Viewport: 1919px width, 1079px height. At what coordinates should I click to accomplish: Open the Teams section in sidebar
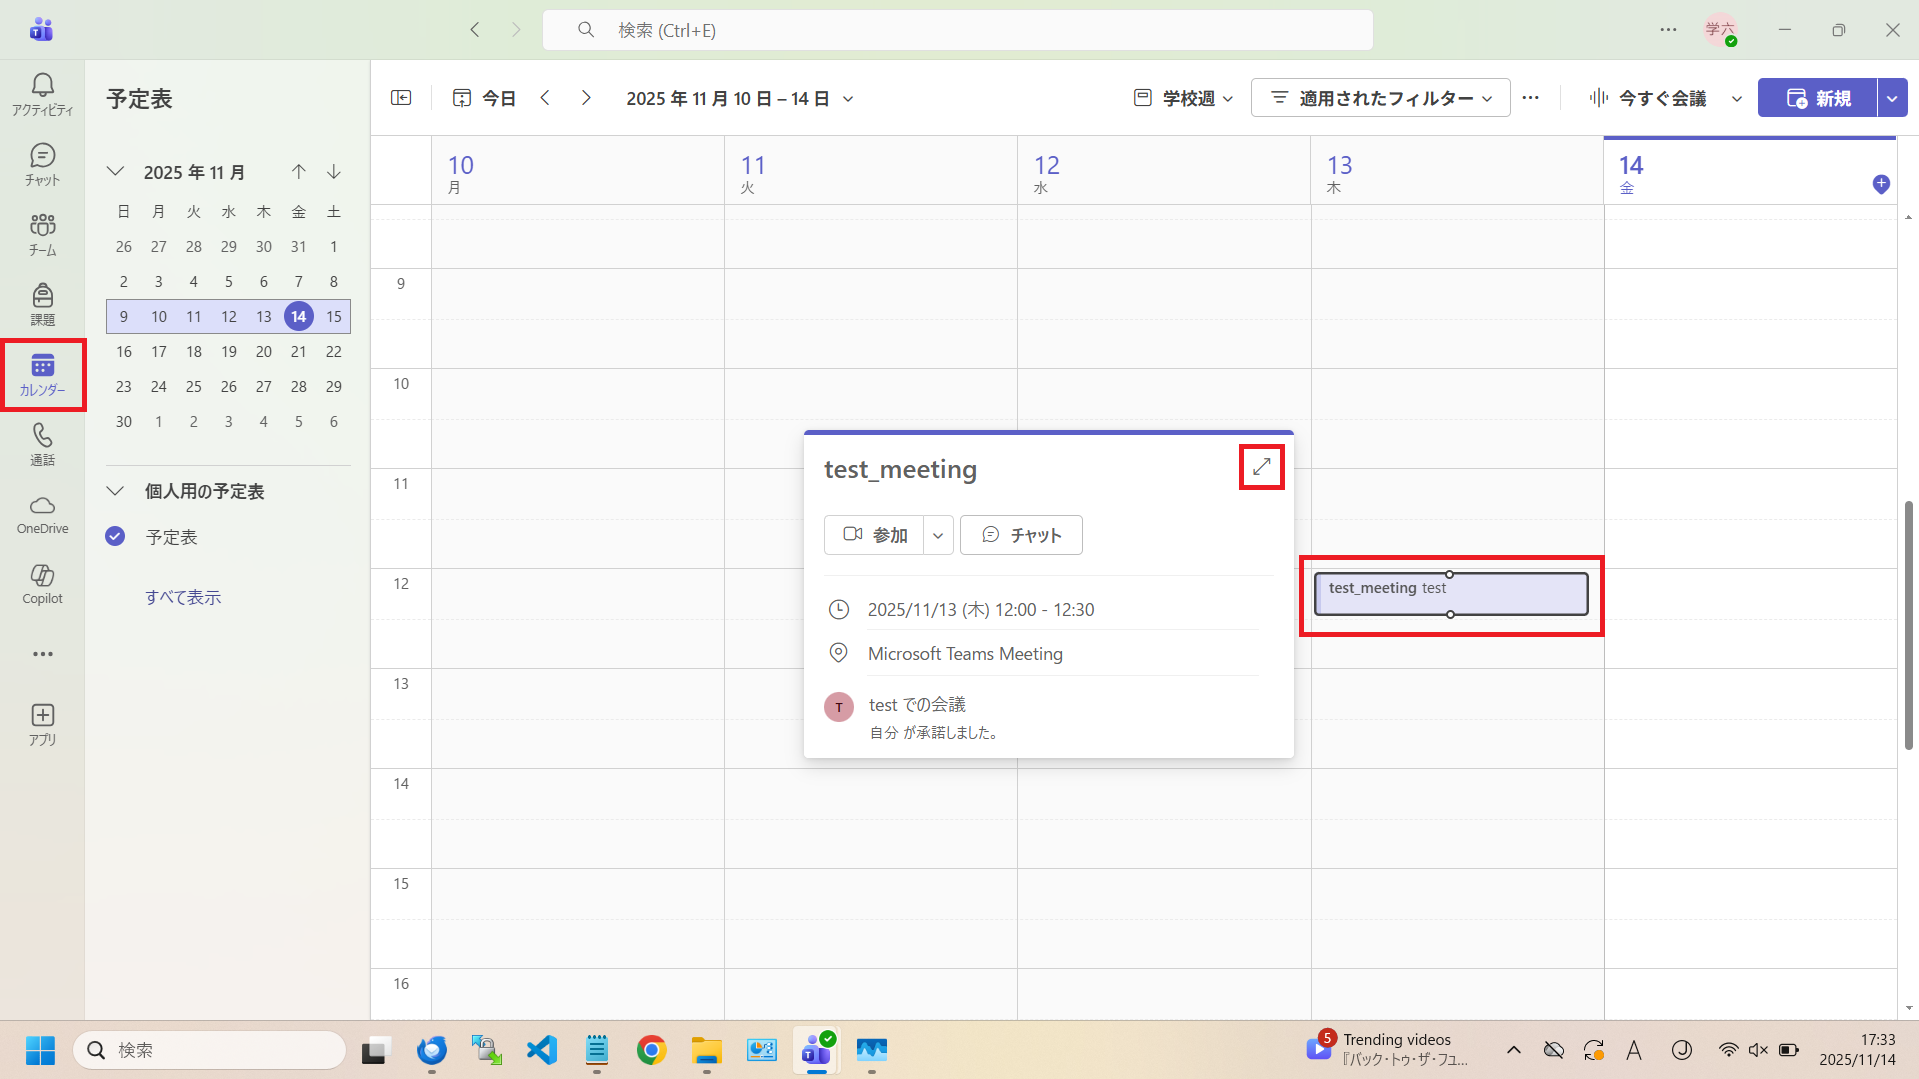(42, 234)
